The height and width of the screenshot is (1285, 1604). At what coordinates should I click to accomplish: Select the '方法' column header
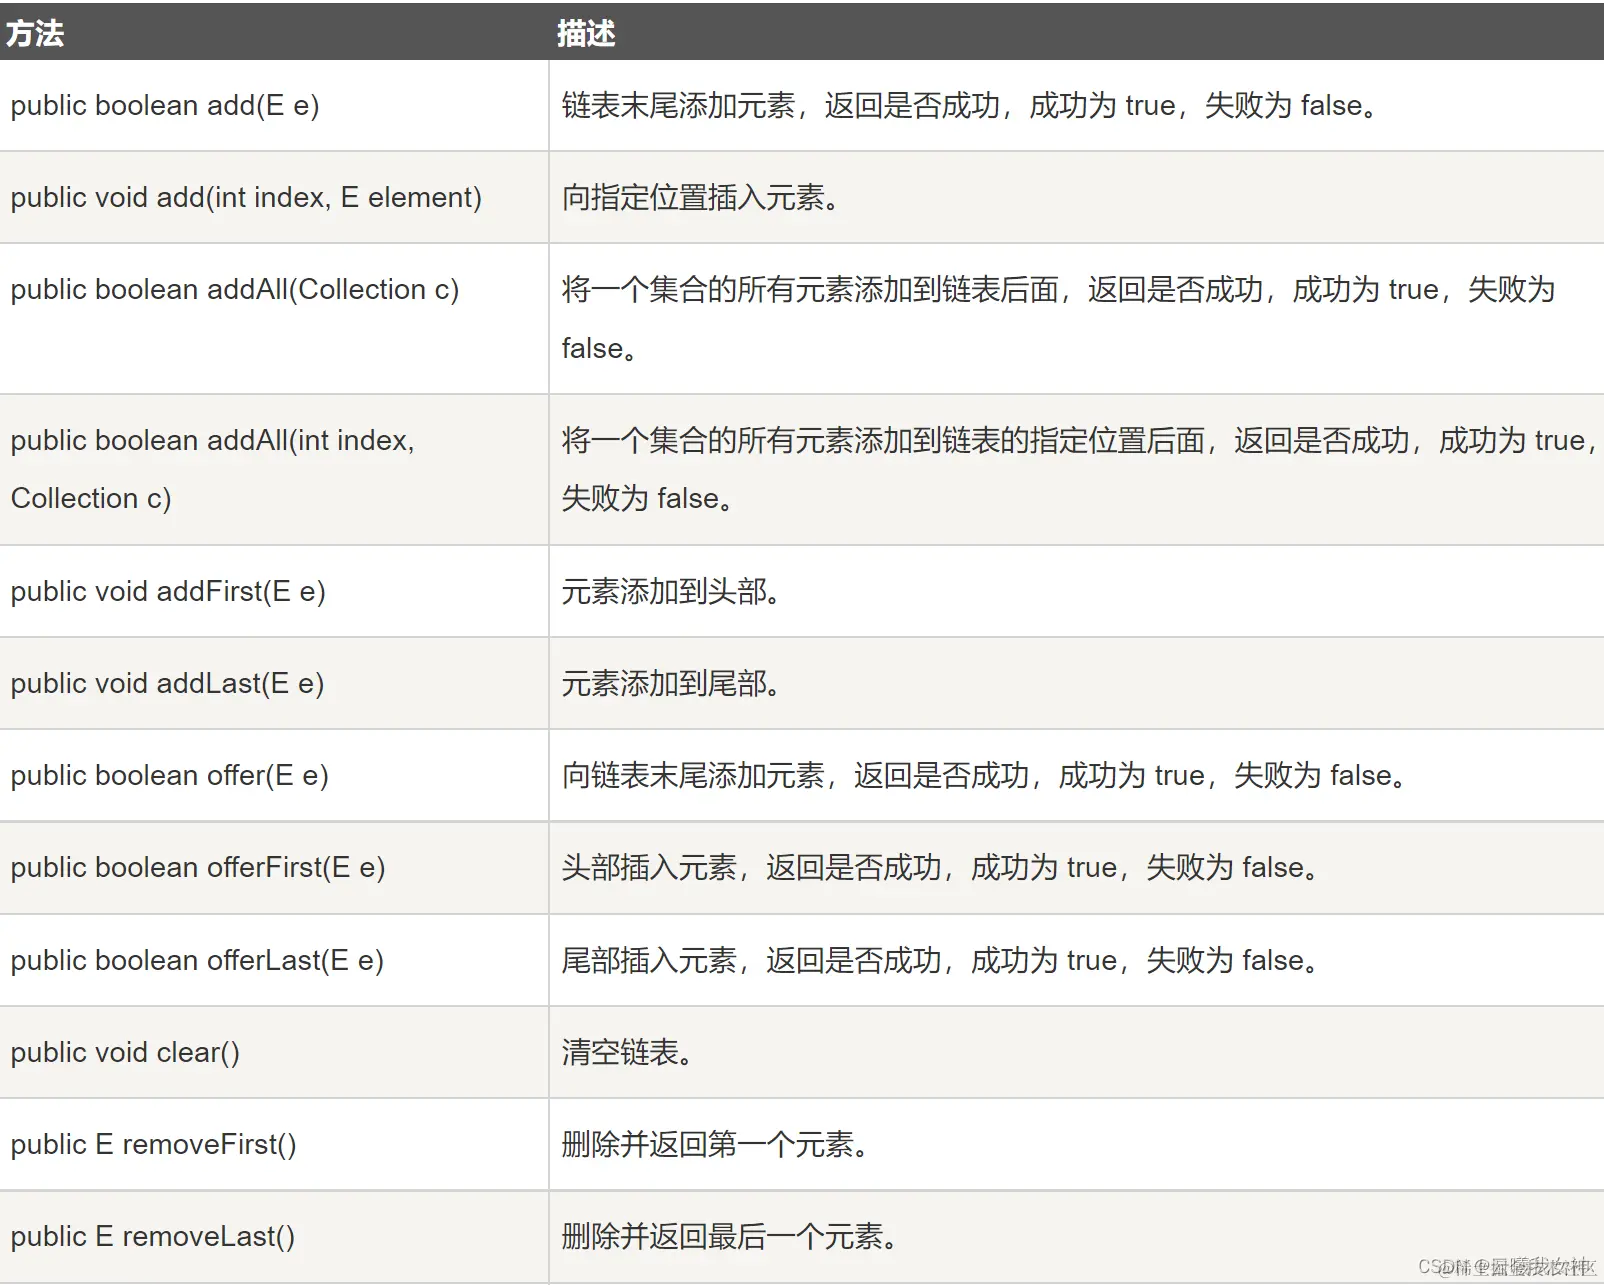click(x=35, y=33)
